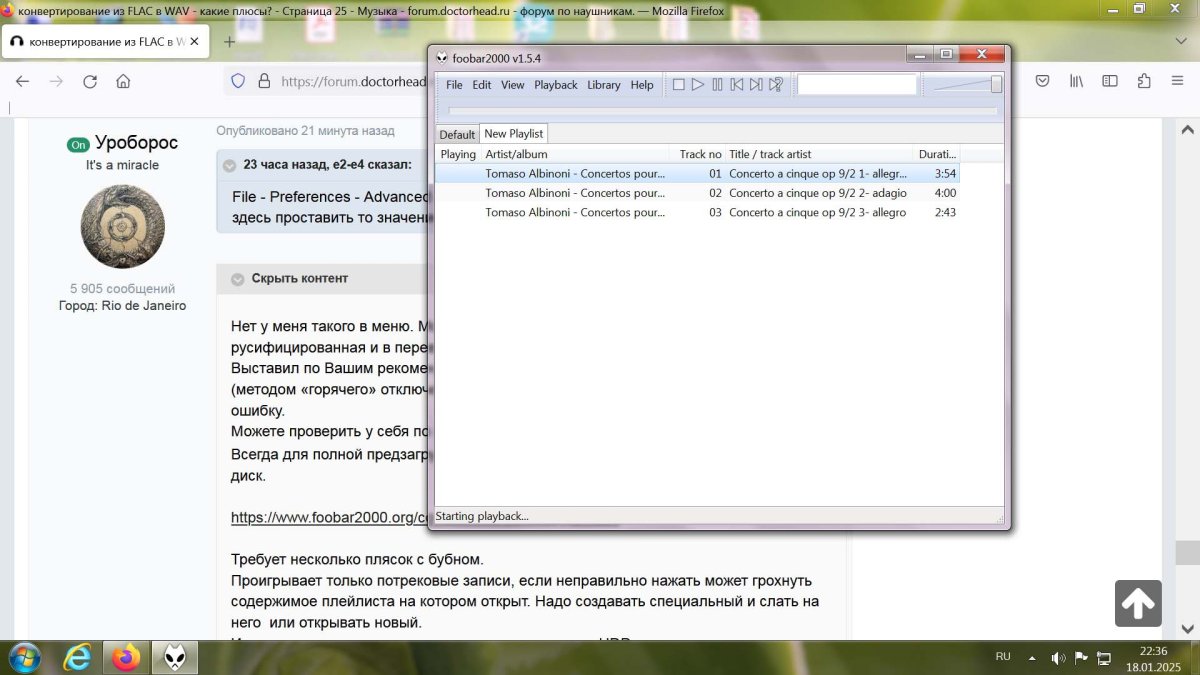Open Firefox home page

[x=123, y=81]
